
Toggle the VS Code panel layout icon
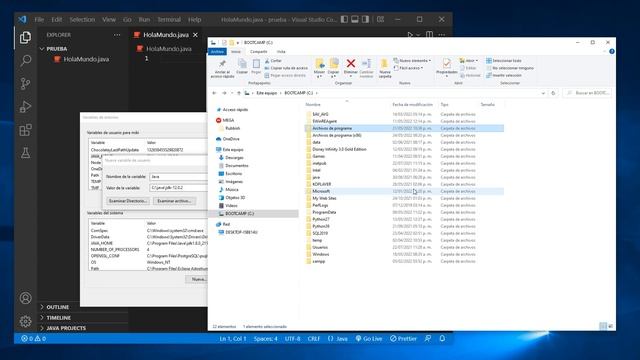click(x=355, y=19)
